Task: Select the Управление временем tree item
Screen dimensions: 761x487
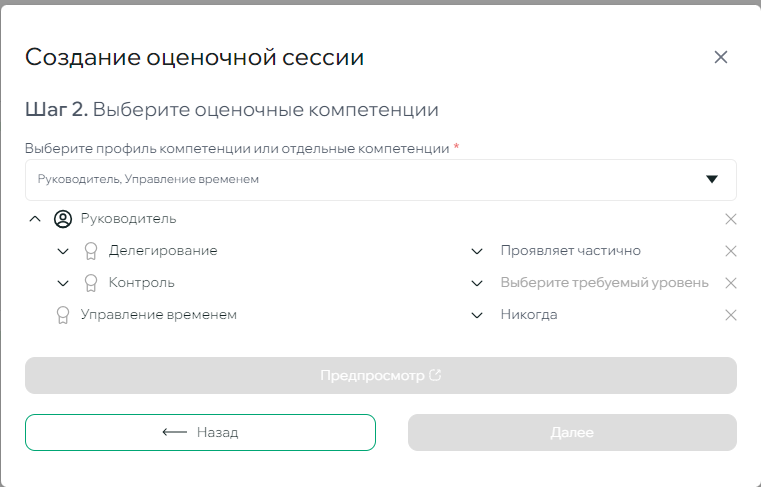Action: [158, 315]
